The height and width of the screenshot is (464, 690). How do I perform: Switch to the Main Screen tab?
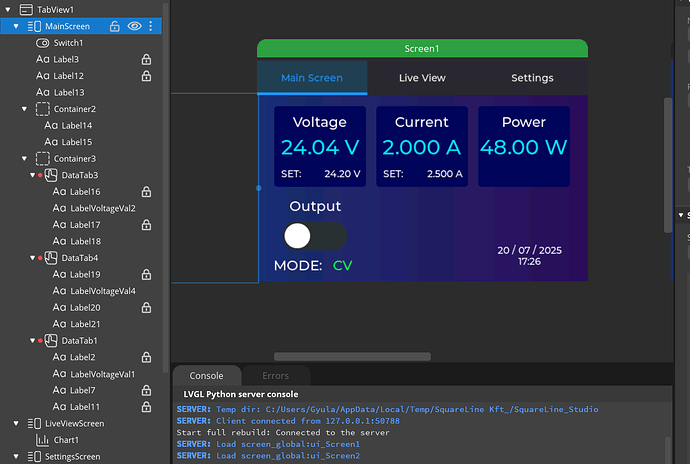312,78
